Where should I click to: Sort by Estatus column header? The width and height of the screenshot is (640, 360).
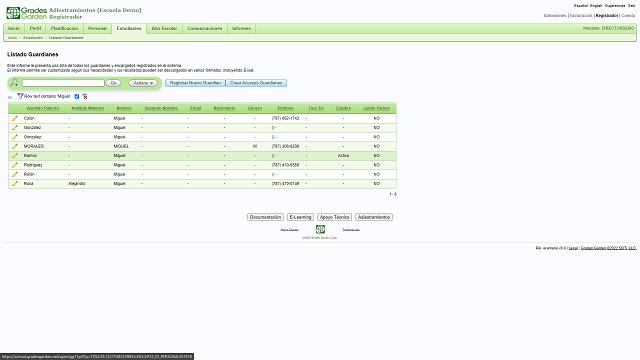343,108
